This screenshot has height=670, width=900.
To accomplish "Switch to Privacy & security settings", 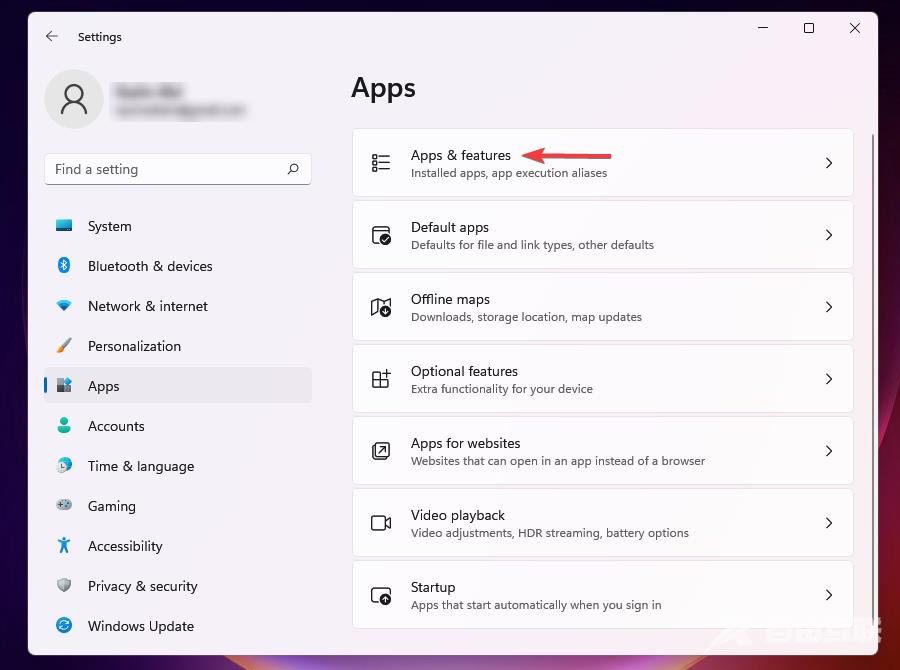I will click(x=142, y=586).
